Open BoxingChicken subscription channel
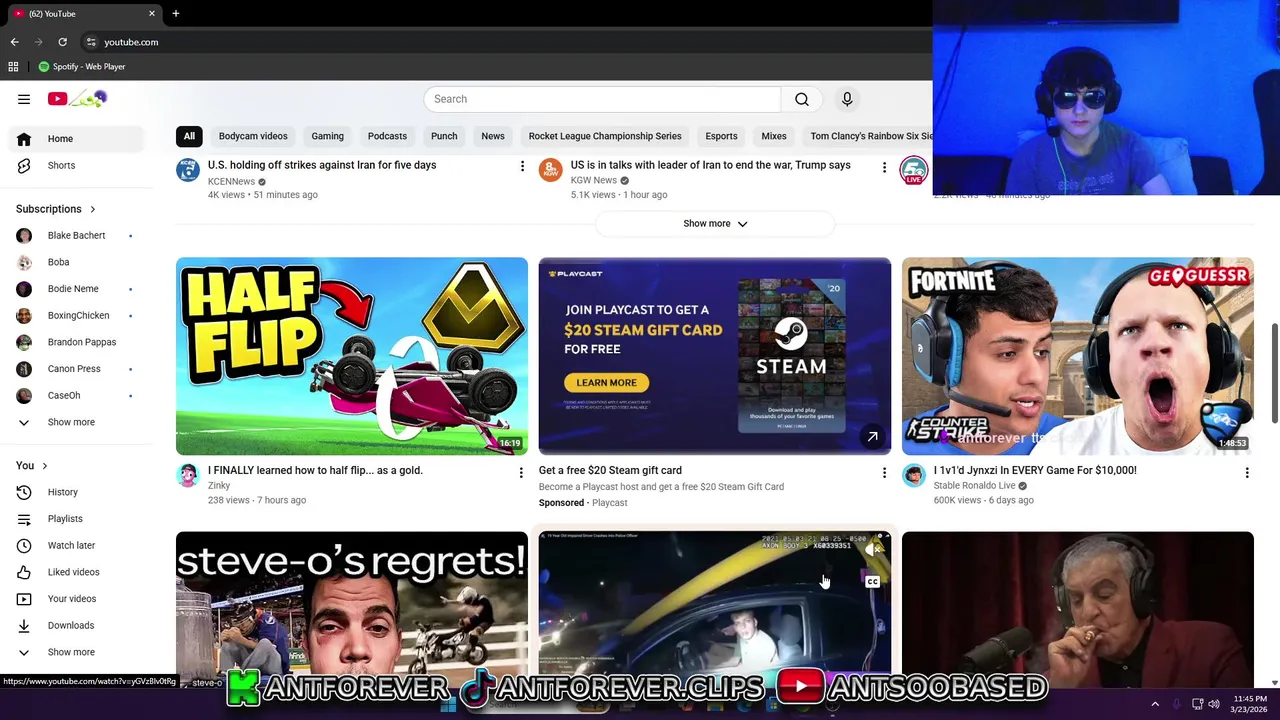 pyautogui.click(x=75, y=316)
